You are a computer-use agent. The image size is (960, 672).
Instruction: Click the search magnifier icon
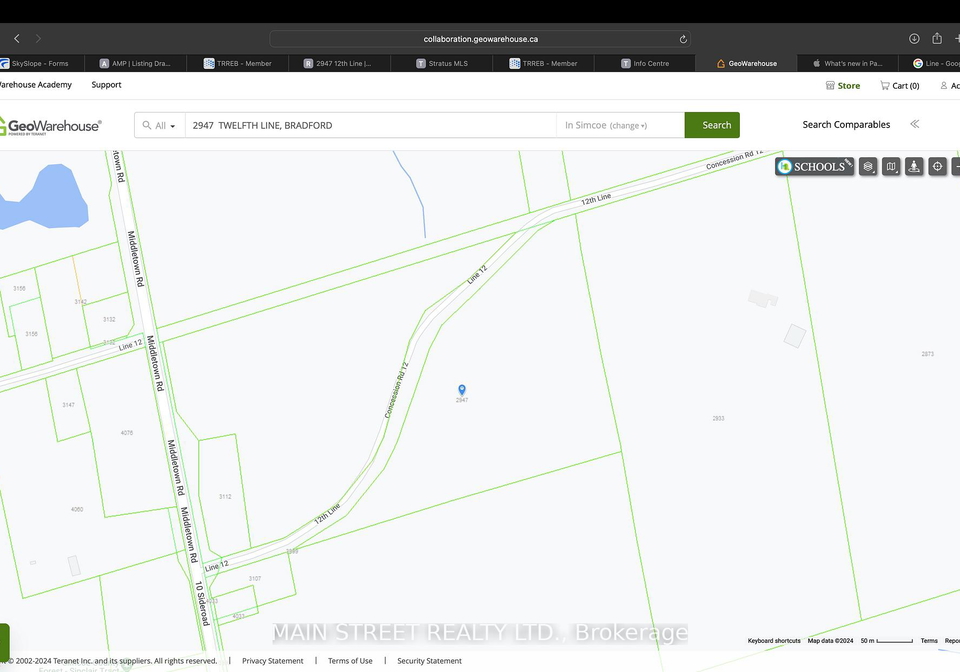point(147,125)
